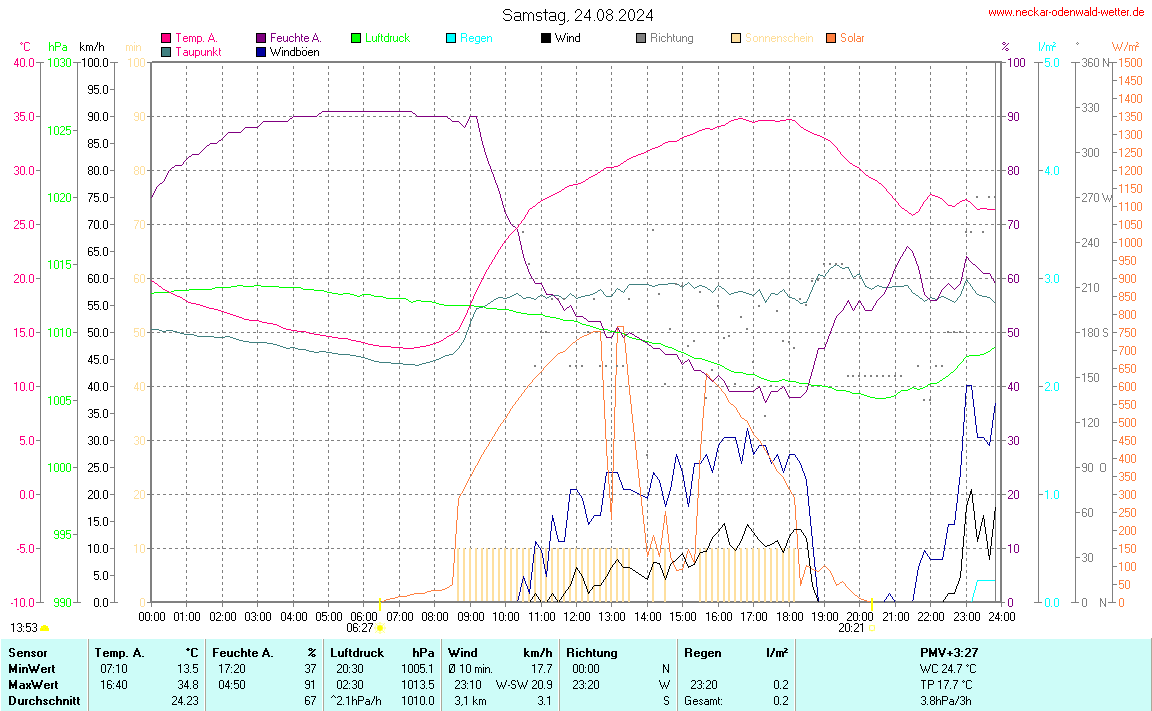The width and height of the screenshot is (1152, 711).
Task: Click the sun icon beside 13:53
Action: pyautogui.click(x=45, y=628)
